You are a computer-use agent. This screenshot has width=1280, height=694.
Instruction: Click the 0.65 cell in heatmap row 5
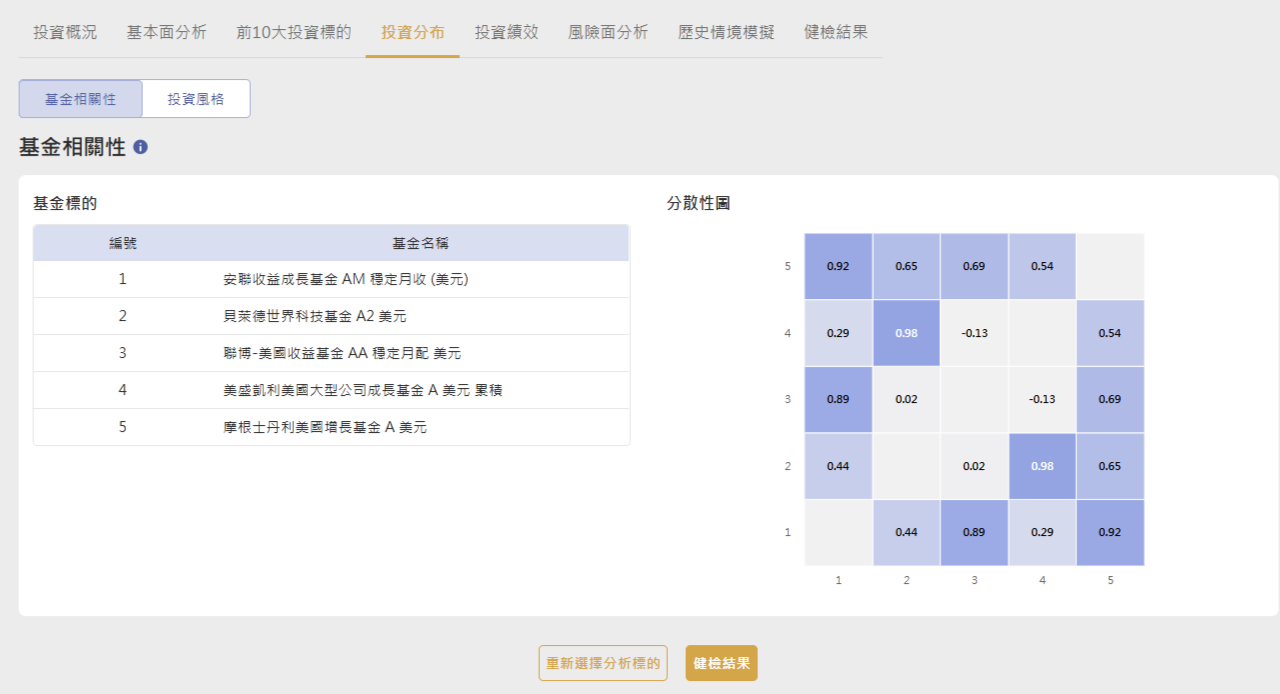click(x=906, y=267)
